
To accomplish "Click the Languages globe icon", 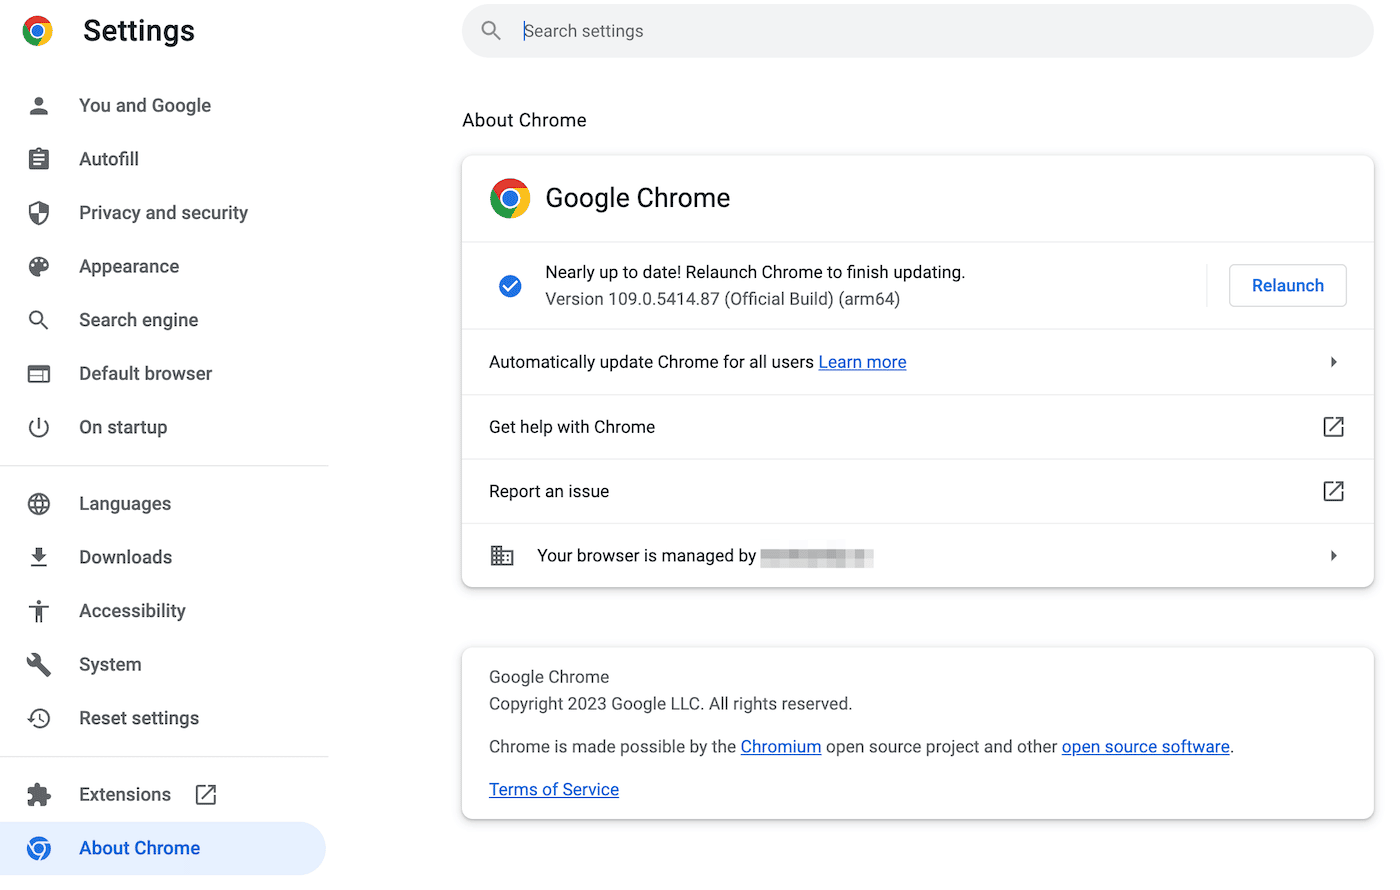I will tap(38, 503).
